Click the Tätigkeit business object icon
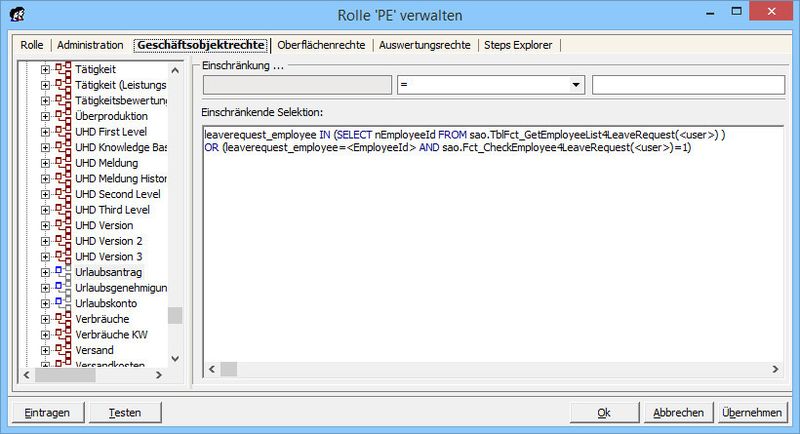Viewport: 800px width, 434px height. click(63, 69)
